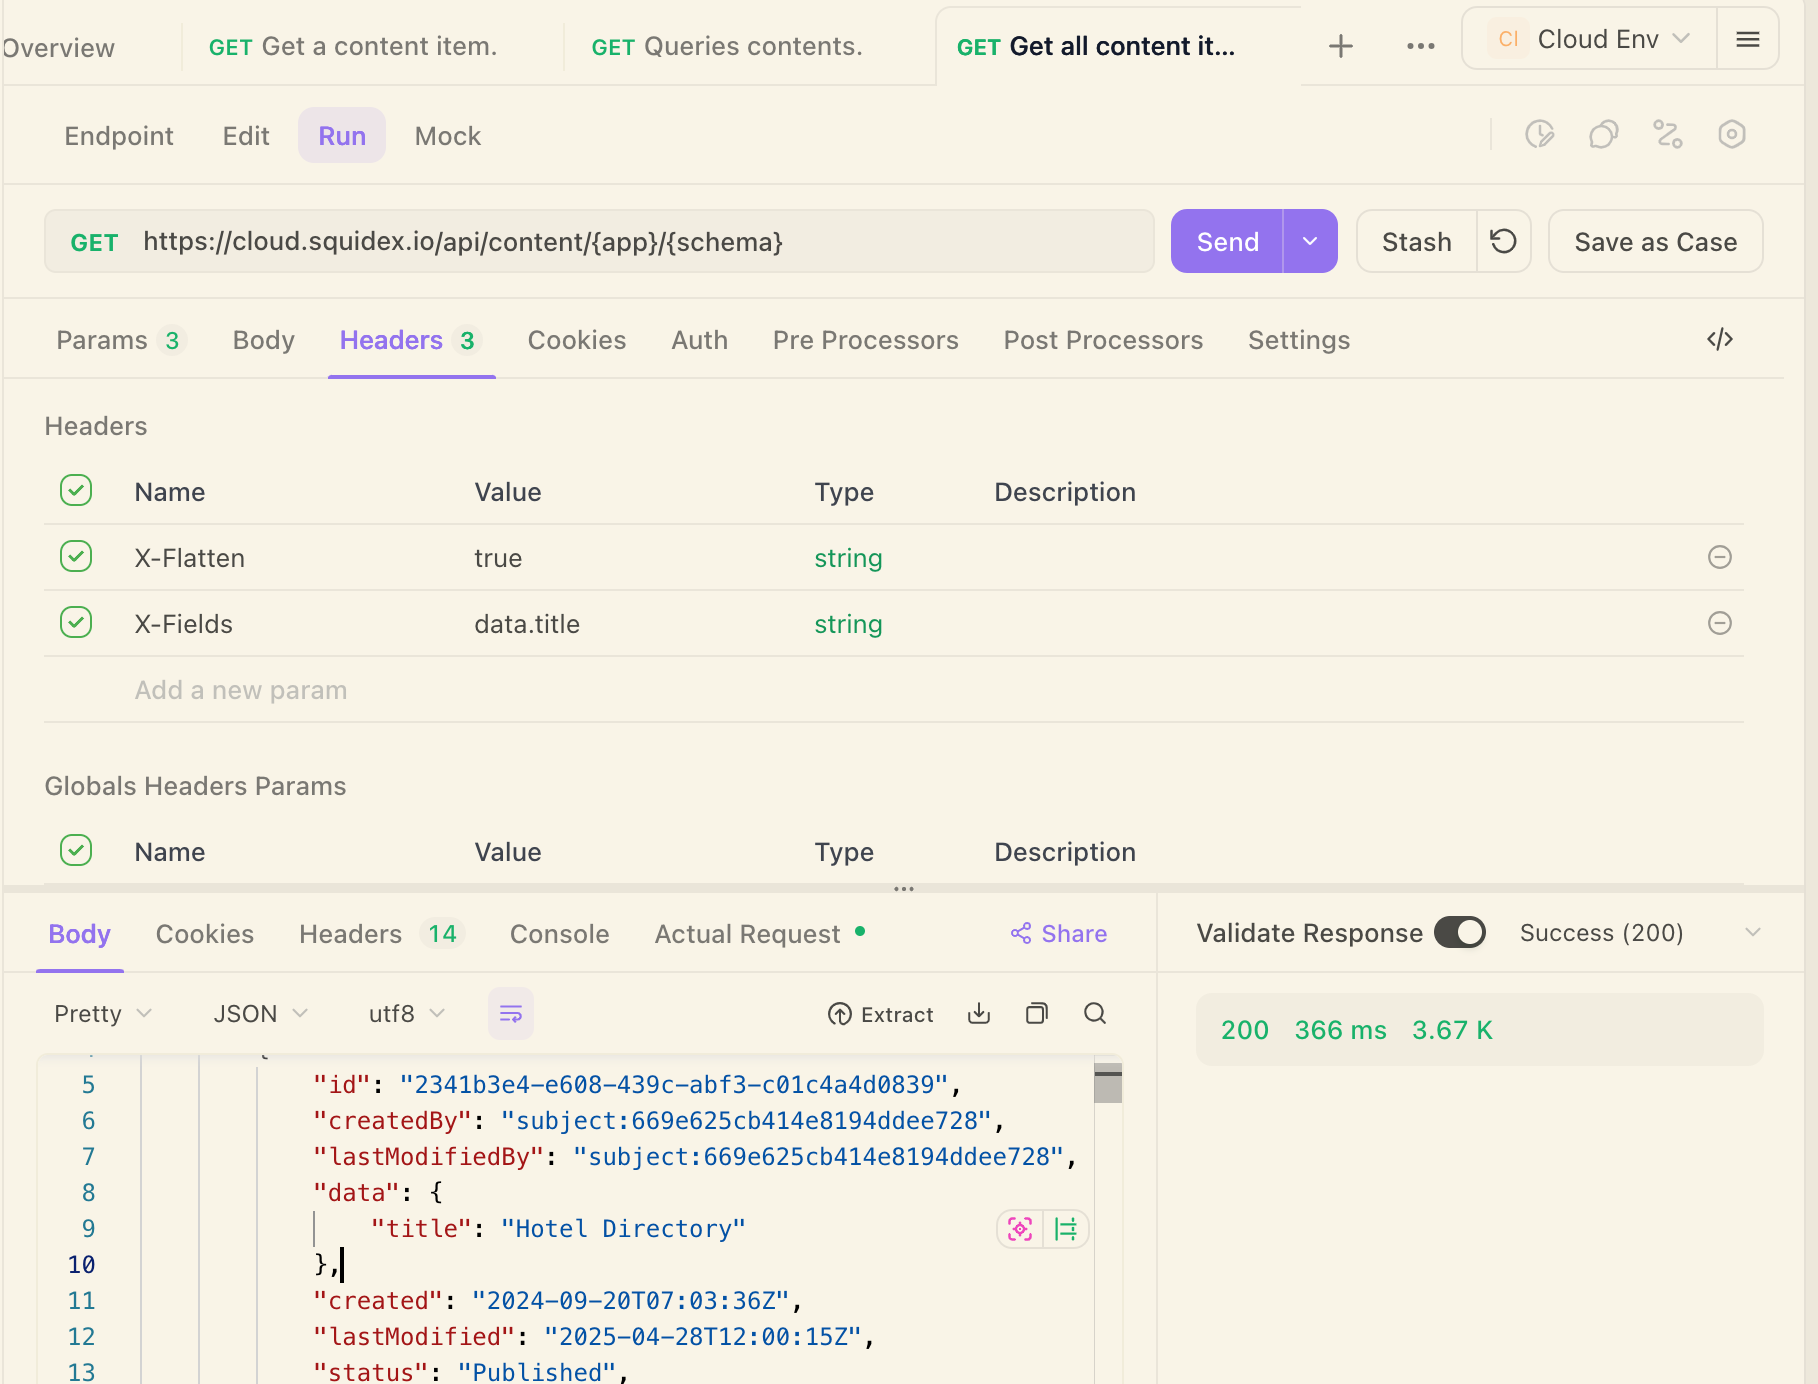This screenshot has width=1818, height=1384.
Task: Open the more tabs ellipsis menu
Action: (1420, 46)
